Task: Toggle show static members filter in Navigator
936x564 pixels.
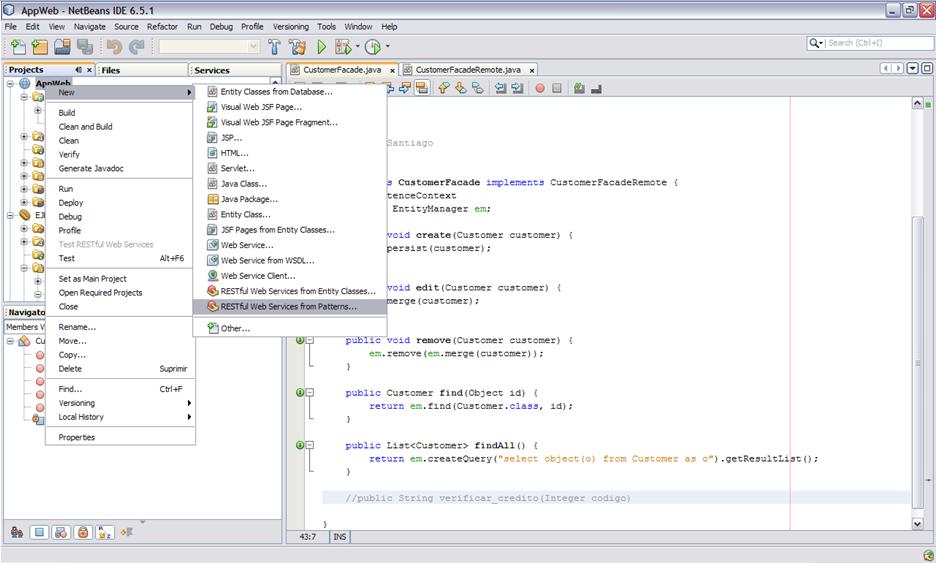Action: [x=60, y=533]
